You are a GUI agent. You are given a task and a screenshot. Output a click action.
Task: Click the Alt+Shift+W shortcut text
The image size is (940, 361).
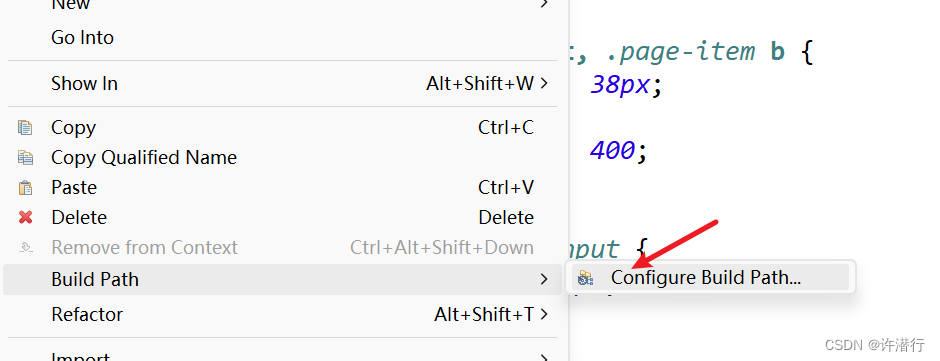[x=480, y=83]
